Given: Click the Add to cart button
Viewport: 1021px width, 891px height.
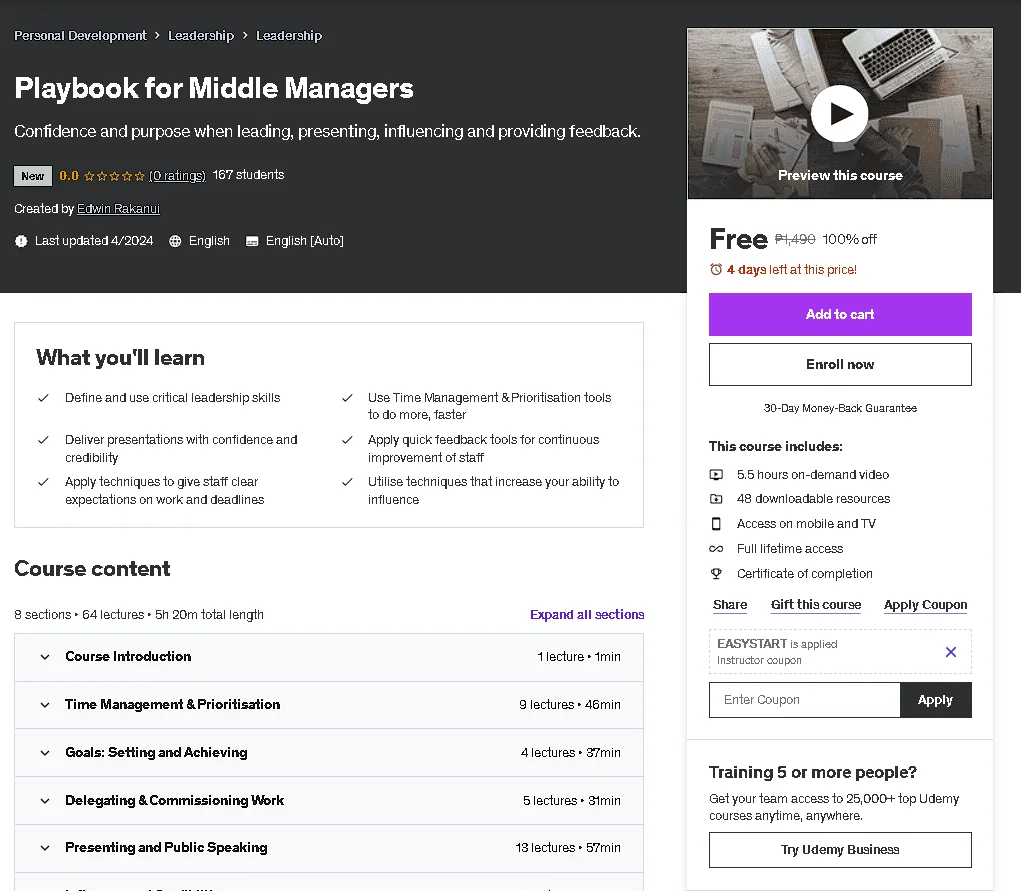Looking at the screenshot, I should 840,315.
